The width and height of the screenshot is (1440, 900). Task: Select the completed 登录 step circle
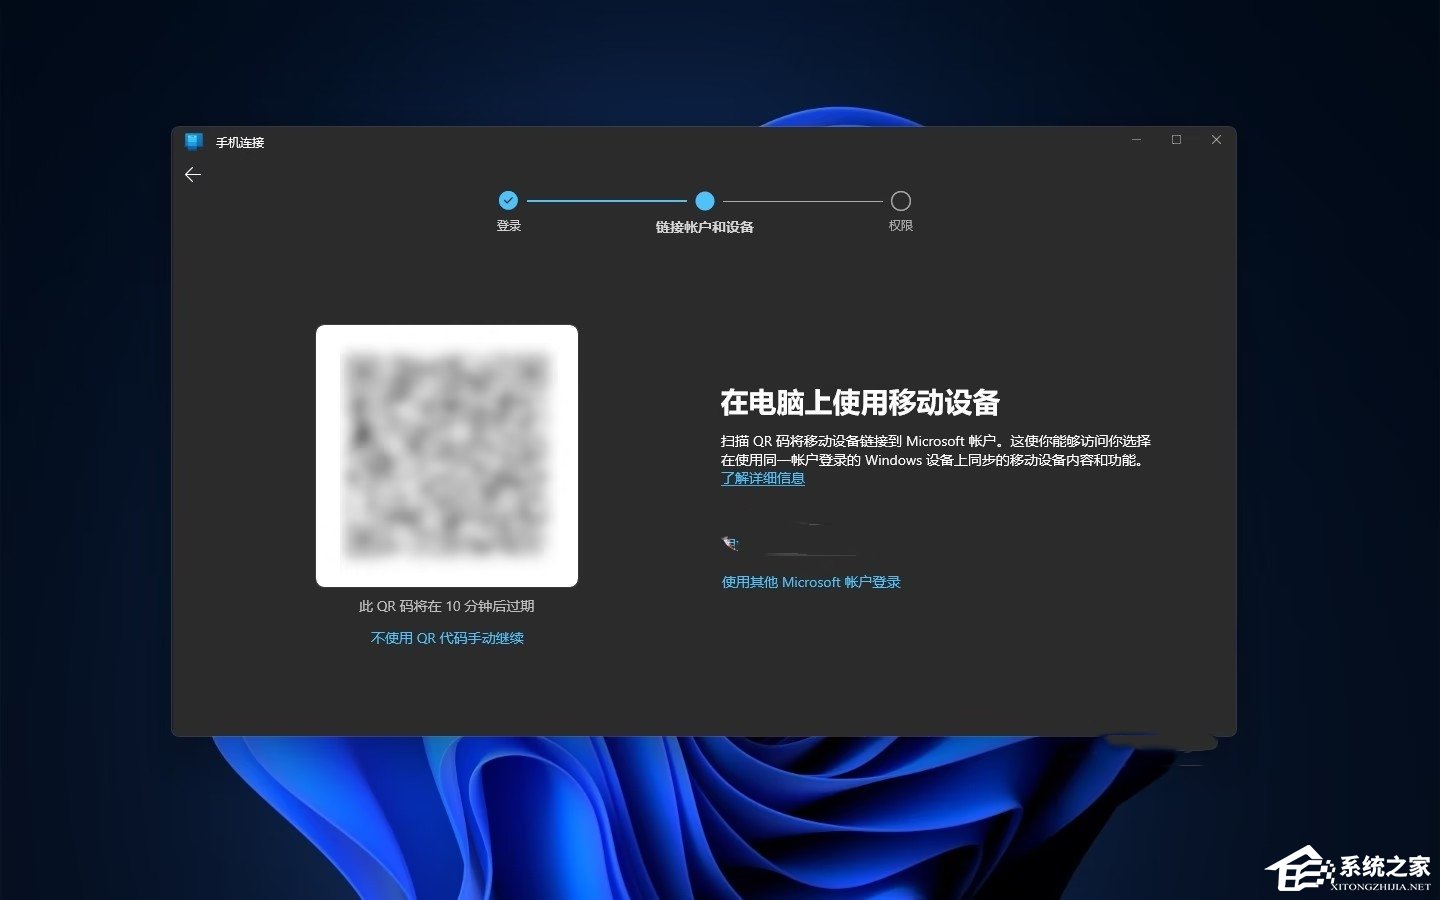pos(508,200)
